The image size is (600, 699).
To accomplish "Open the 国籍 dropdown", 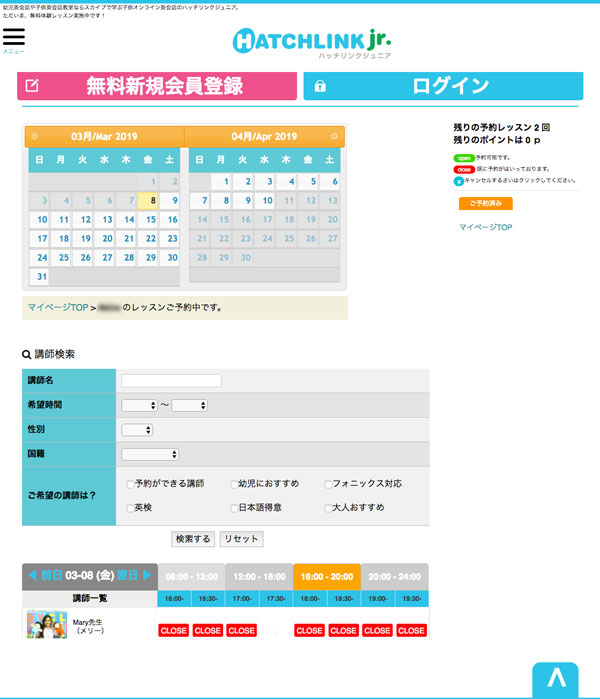I will point(150,454).
